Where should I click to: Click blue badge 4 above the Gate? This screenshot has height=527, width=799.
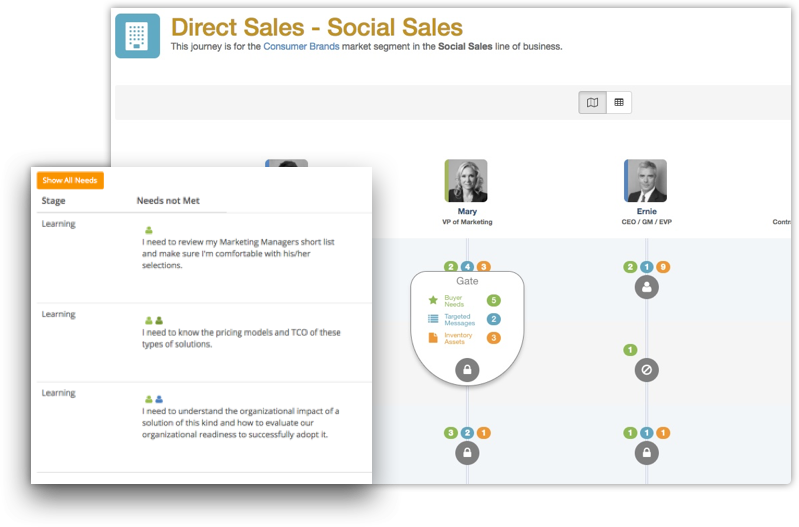coord(467,267)
